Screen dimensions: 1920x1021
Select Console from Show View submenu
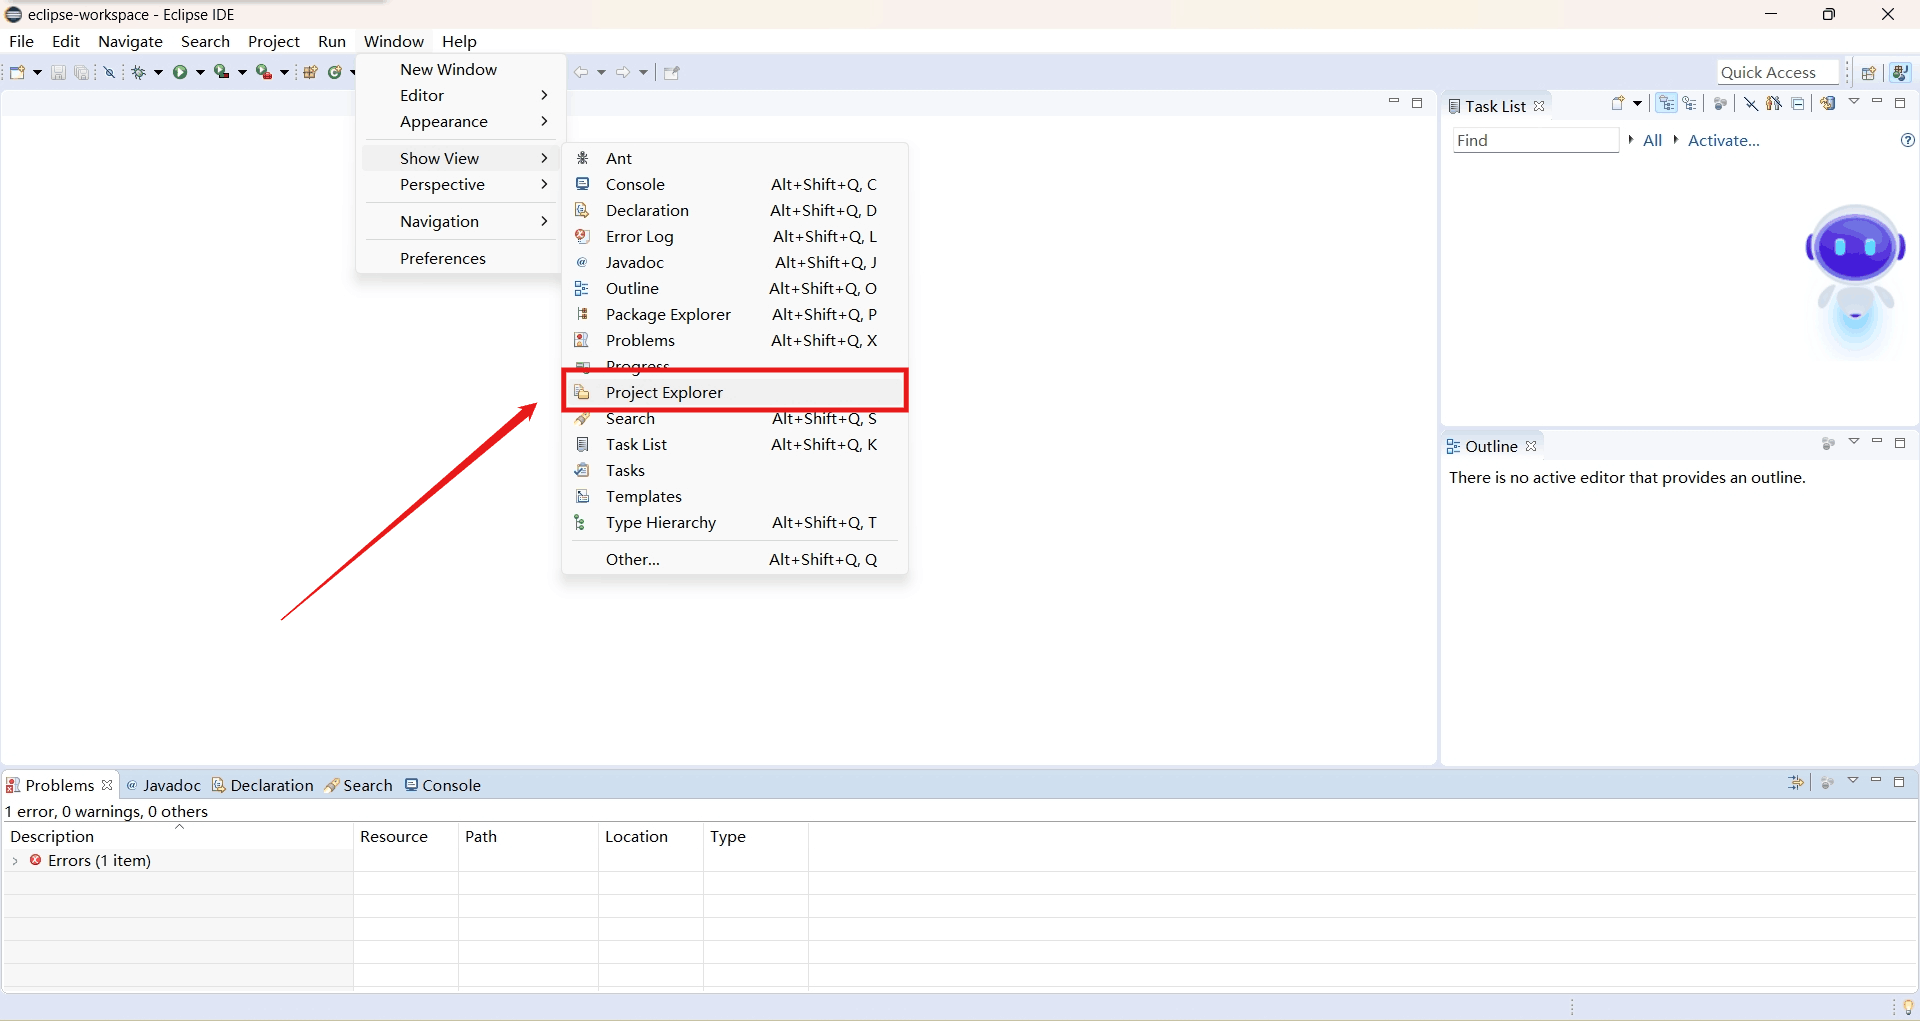tap(735, 184)
